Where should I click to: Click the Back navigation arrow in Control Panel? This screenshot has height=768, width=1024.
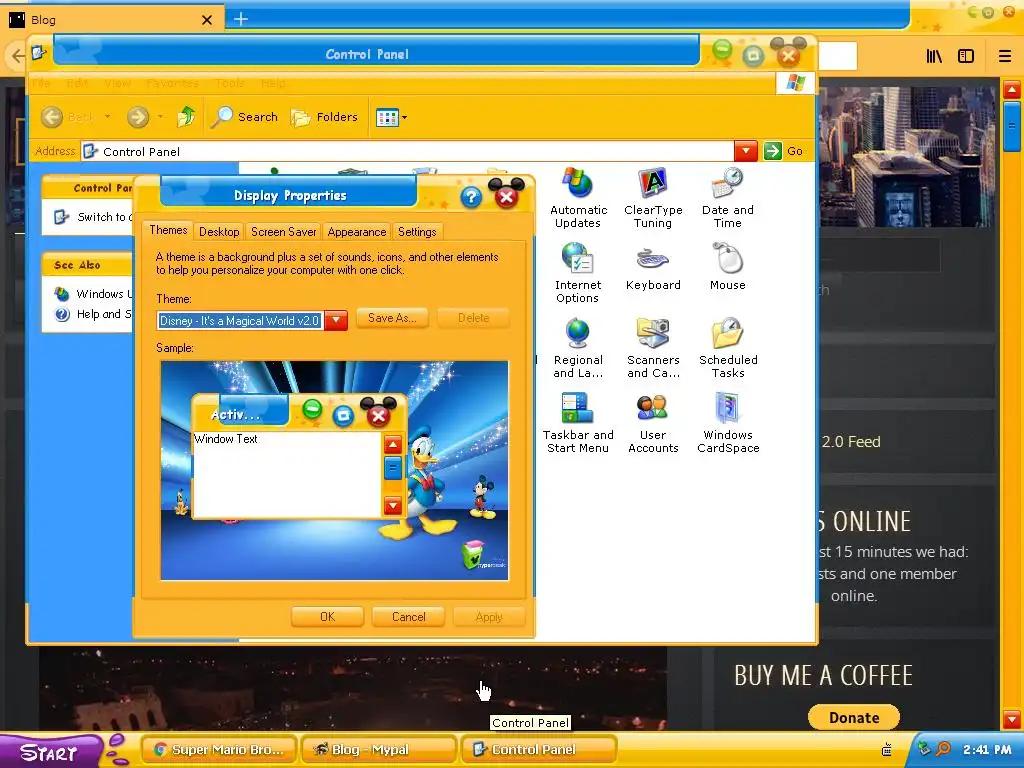click(x=52, y=117)
